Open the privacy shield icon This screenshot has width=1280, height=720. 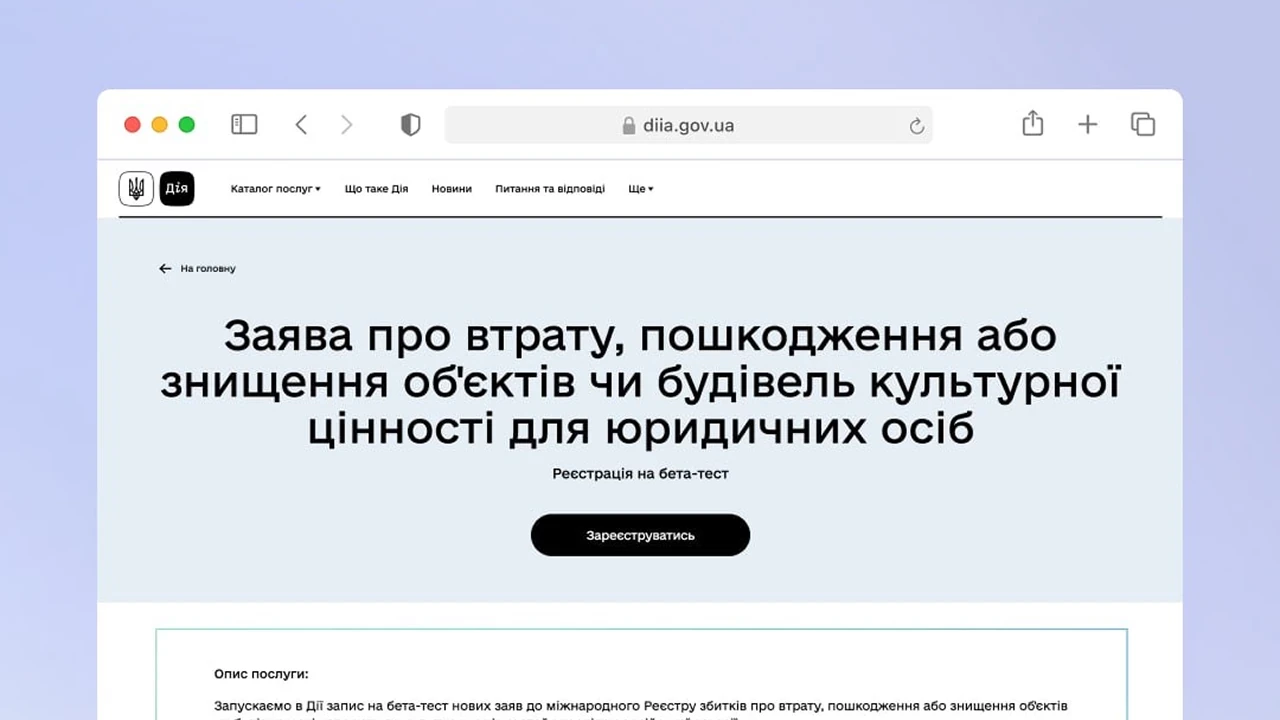410,124
